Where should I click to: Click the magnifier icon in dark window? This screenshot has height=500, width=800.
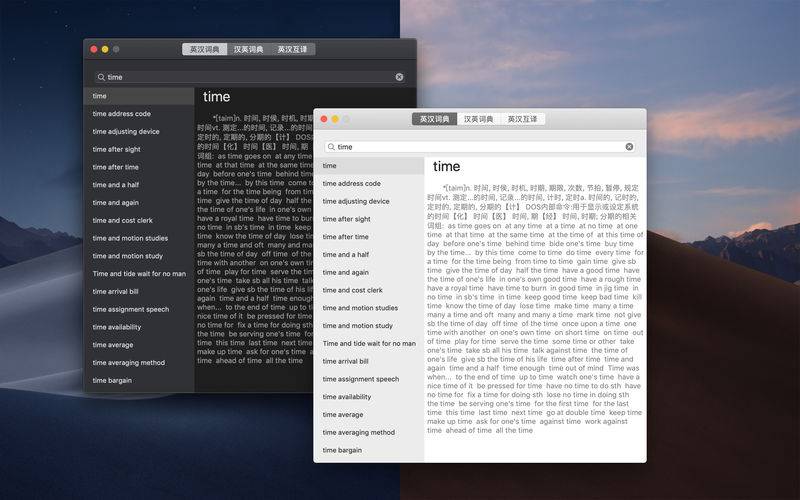click(x=101, y=77)
